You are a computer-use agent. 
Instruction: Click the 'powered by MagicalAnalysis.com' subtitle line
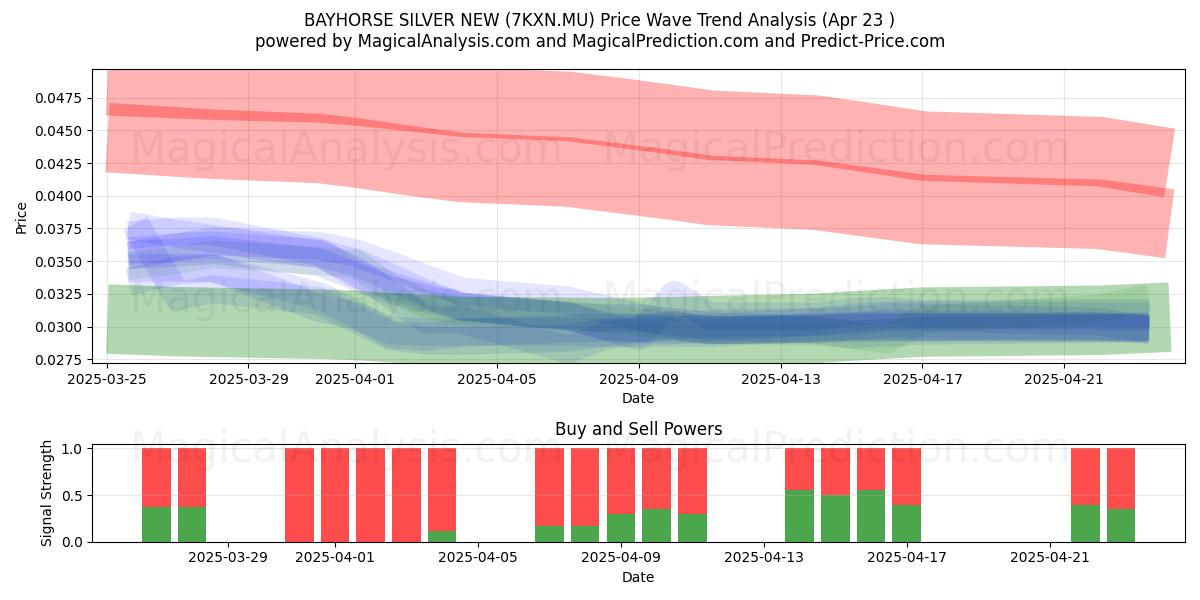click(600, 41)
